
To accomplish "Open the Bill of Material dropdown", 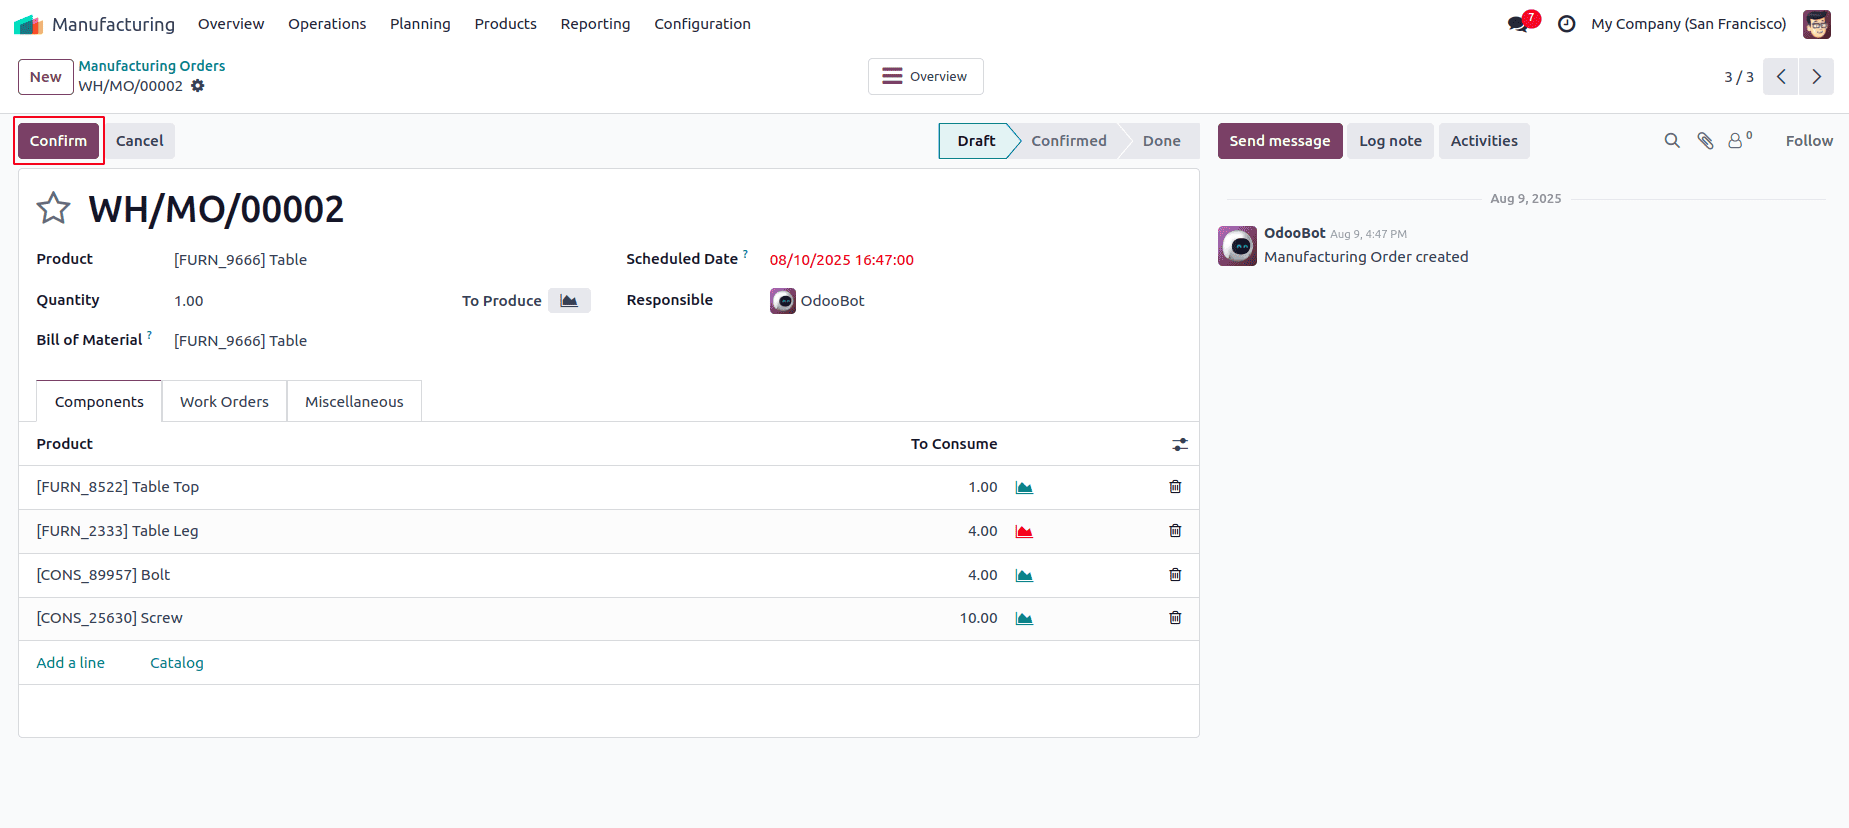I will tap(380, 341).
